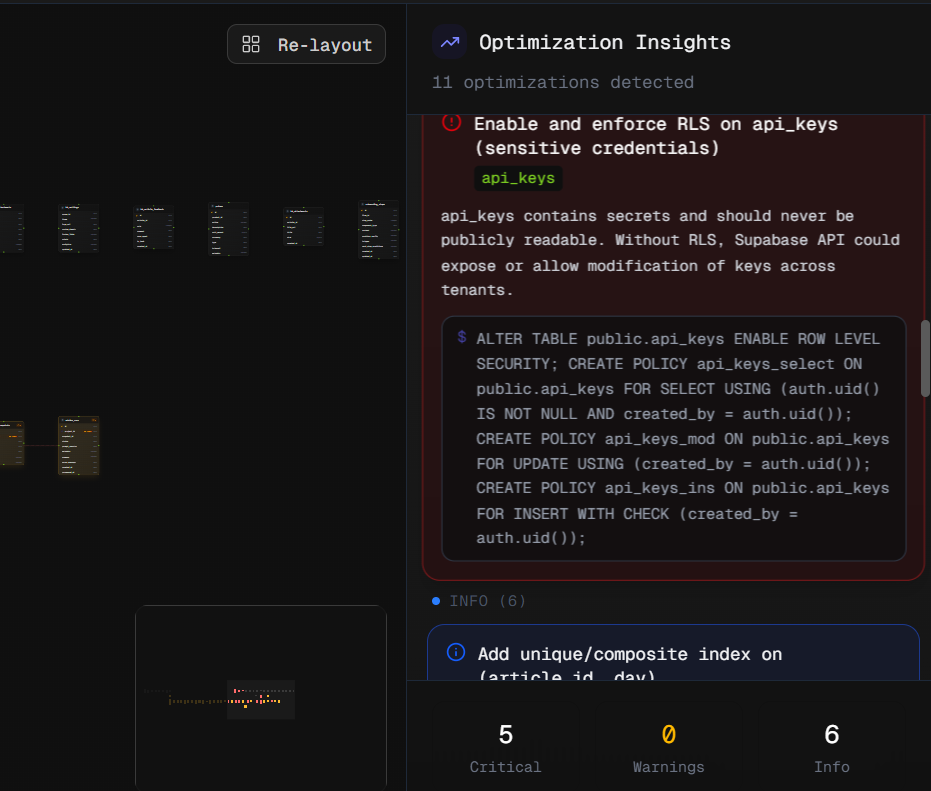Click the blue info icon on the index suggestion
The width and height of the screenshot is (931, 791).
(456, 651)
